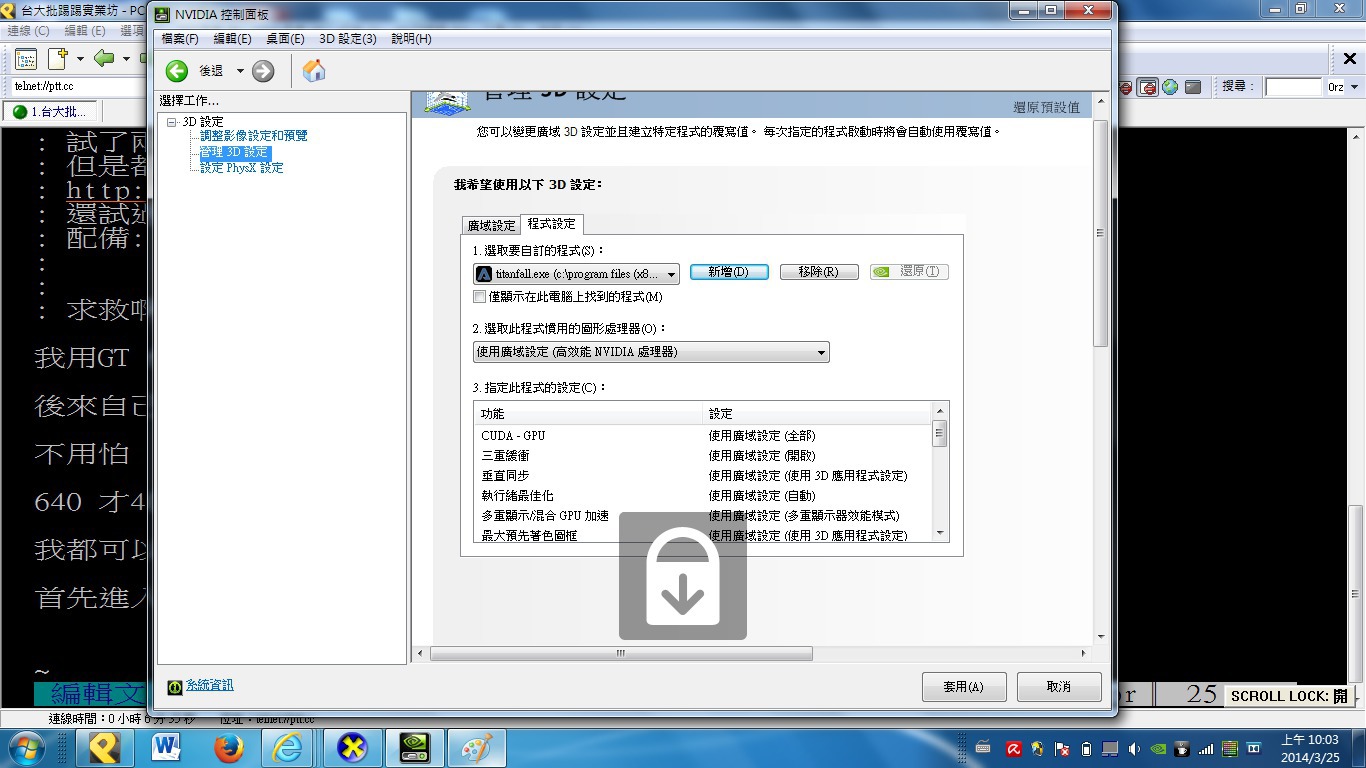Click the main pane vertical scrollbar thumb
1366x768 pixels.
point(1101,233)
